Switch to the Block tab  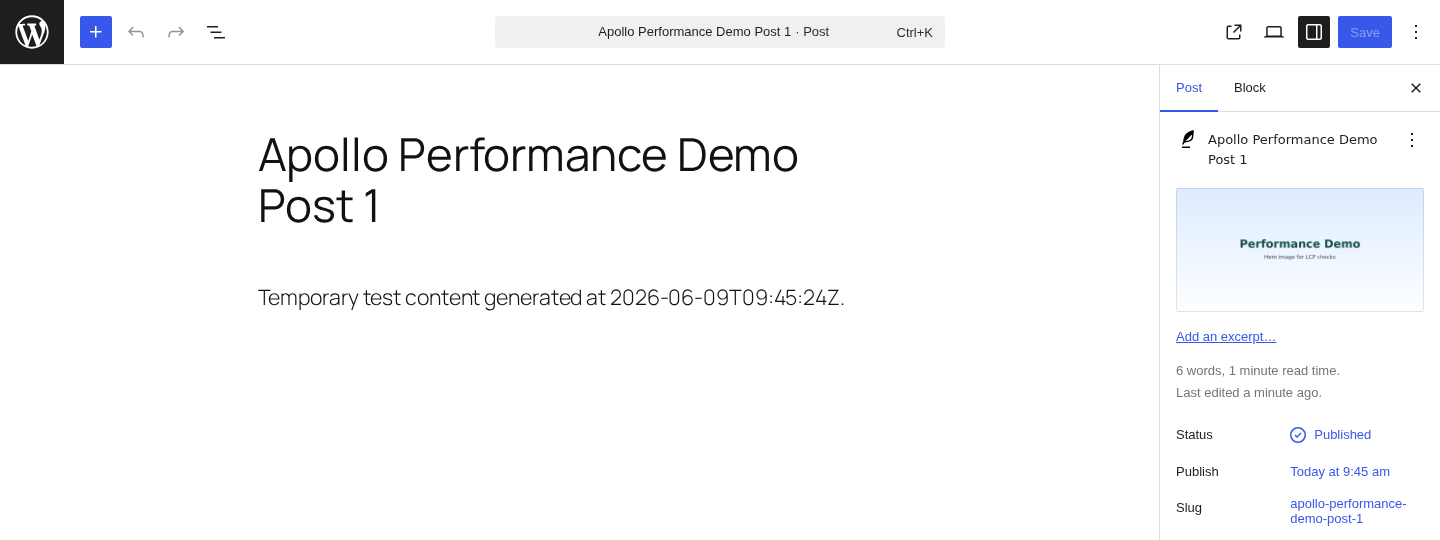coord(1250,88)
